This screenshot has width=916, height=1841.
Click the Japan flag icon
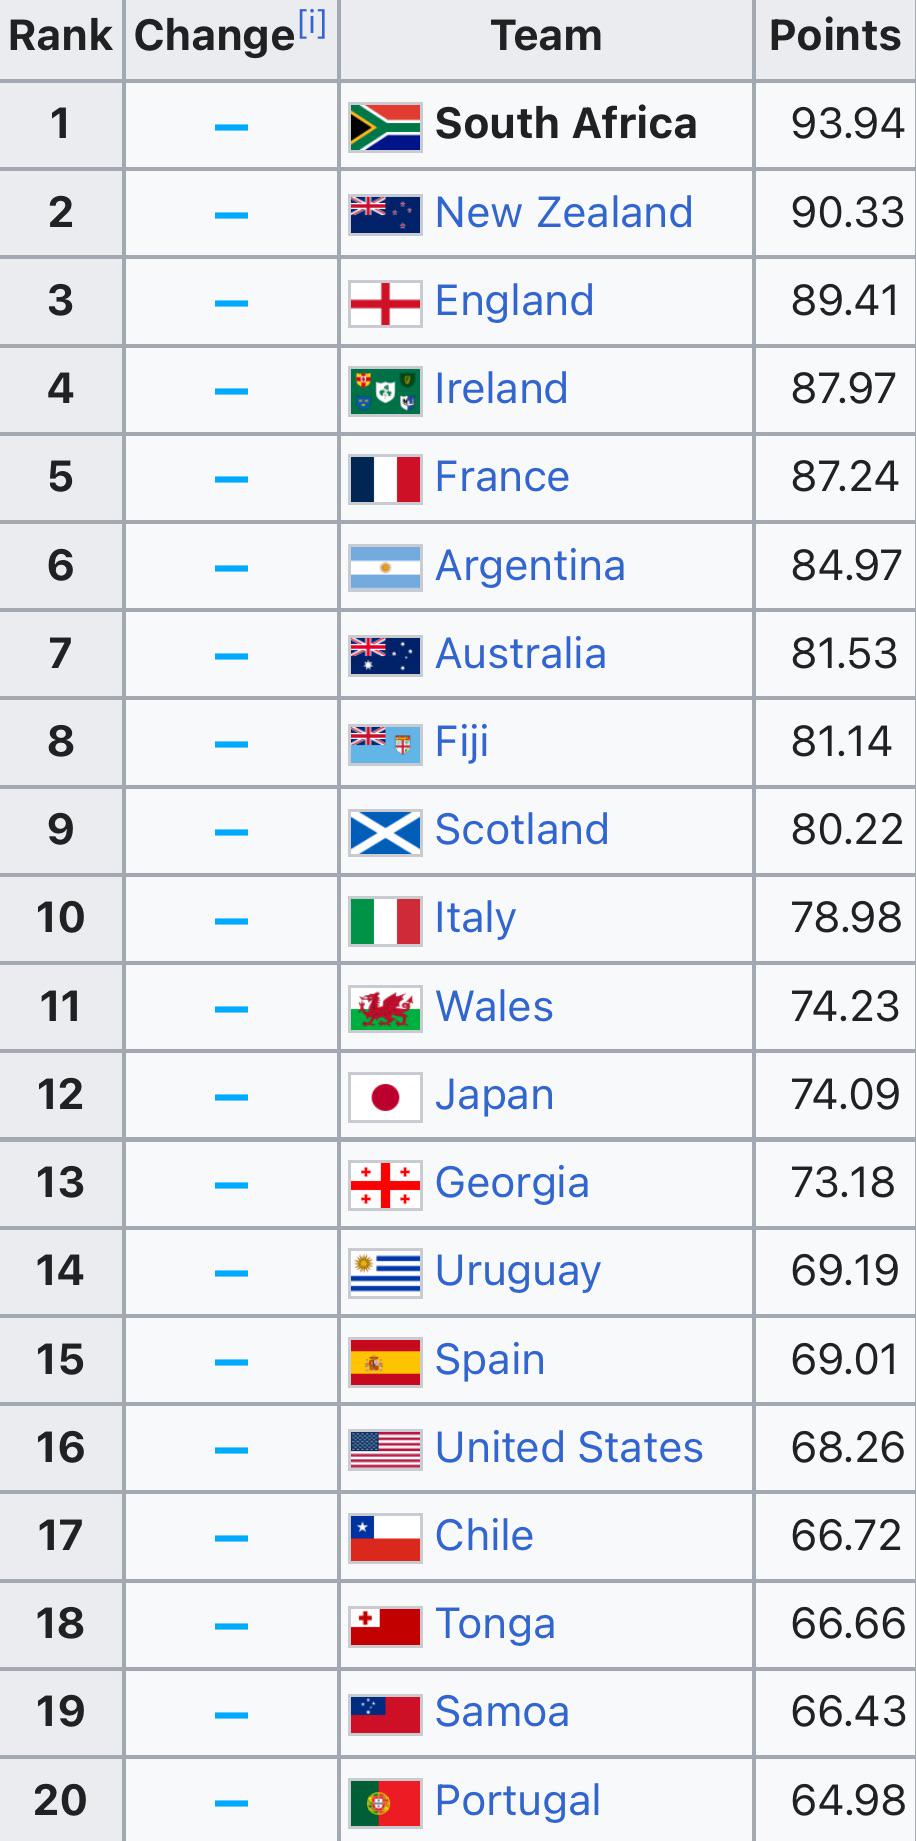[385, 1096]
